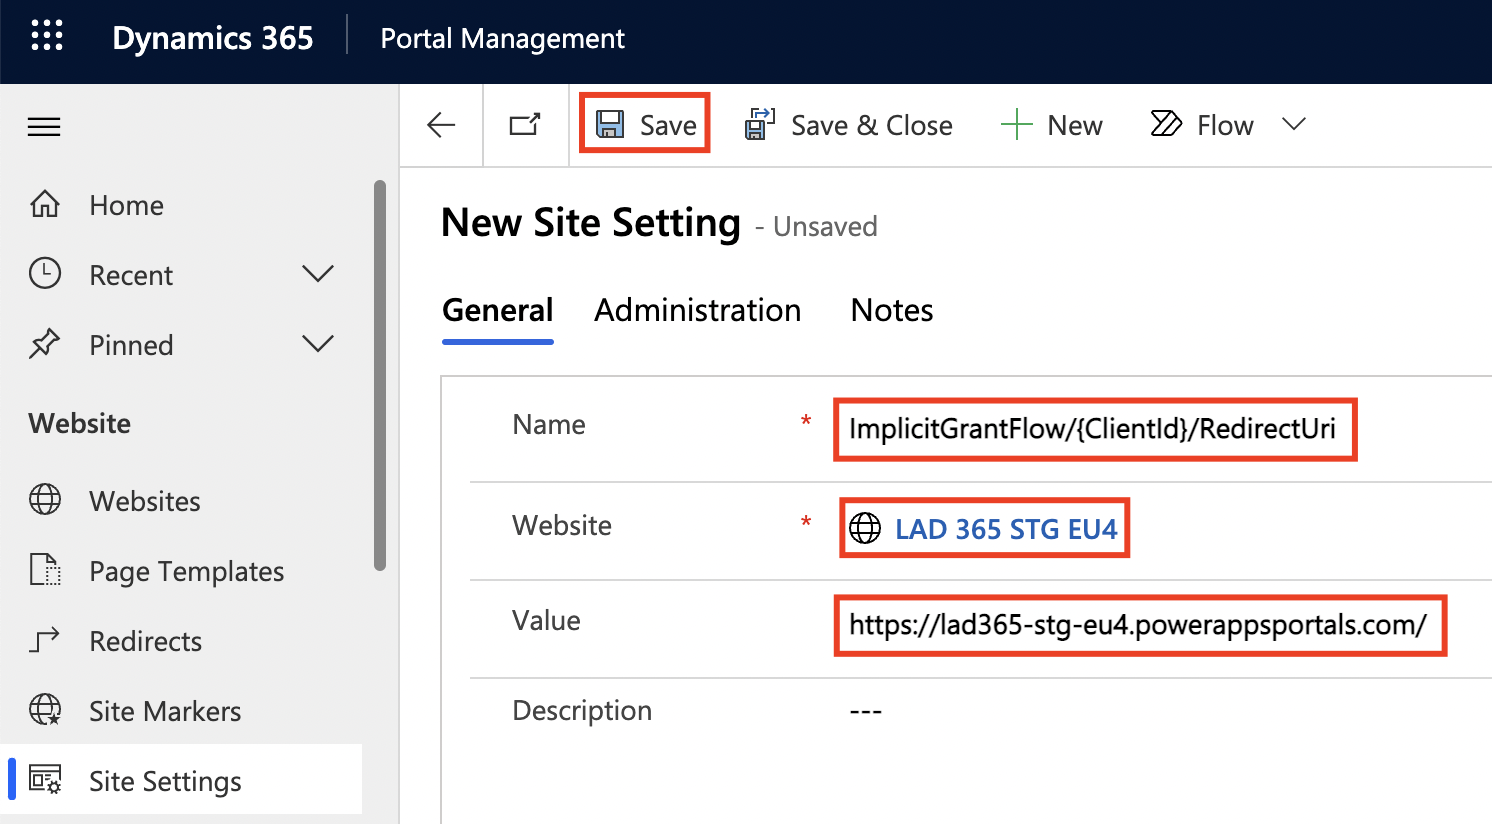Click the Name field label
Viewport: 1492px width, 824px height.
pyautogui.click(x=549, y=424)
